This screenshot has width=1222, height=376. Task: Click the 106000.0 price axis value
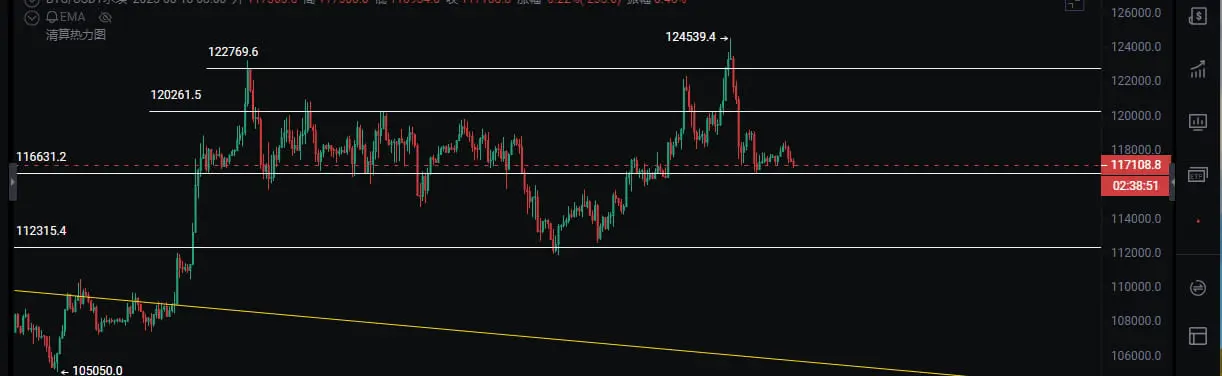click(x=1135, y=356)
